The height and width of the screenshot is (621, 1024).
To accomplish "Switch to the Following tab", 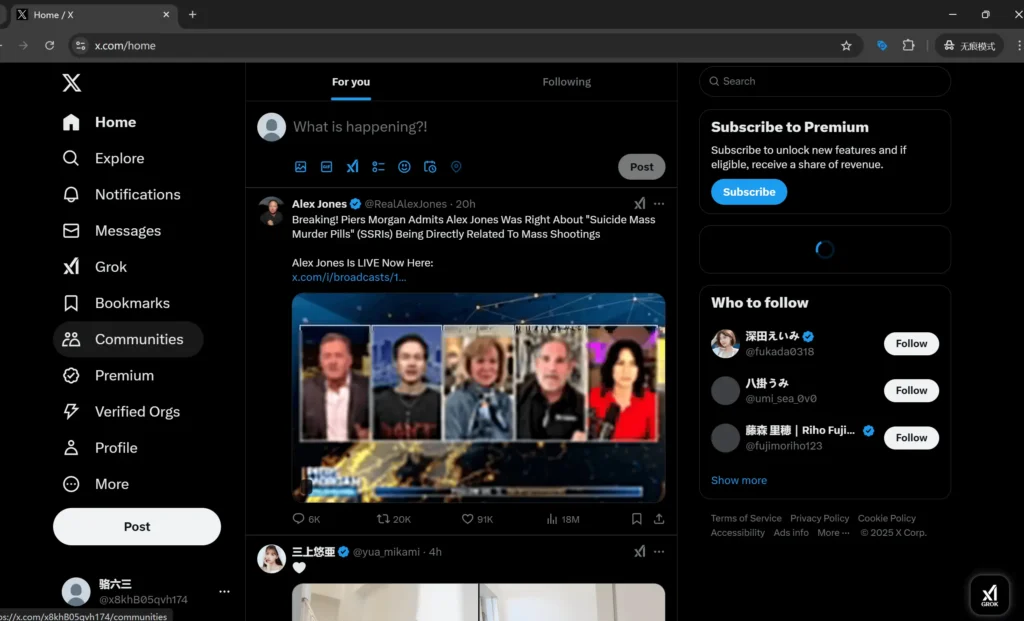I will point(566,82).
